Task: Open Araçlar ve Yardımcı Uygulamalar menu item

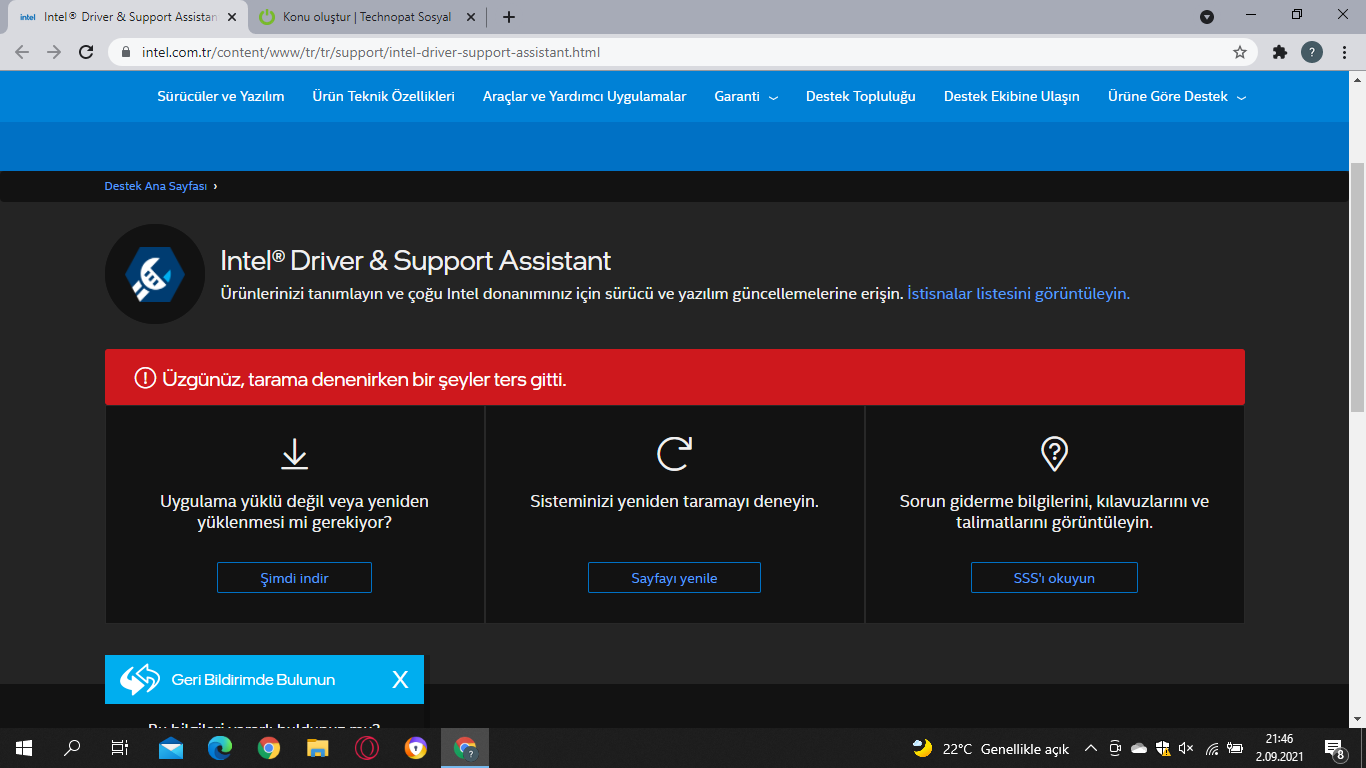Action: (585, 97)
